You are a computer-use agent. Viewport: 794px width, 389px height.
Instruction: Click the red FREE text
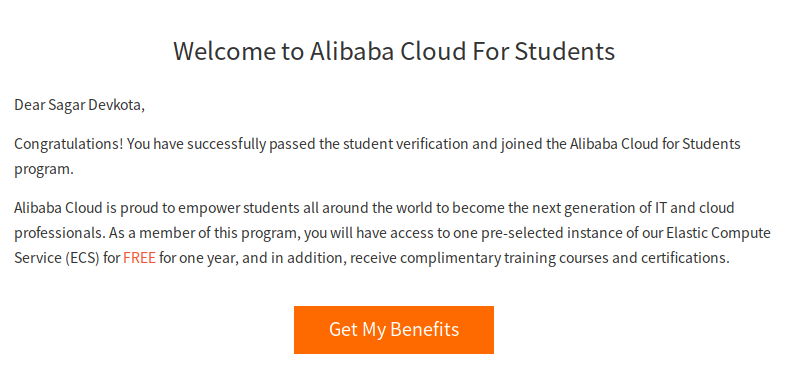click(139, 258)
